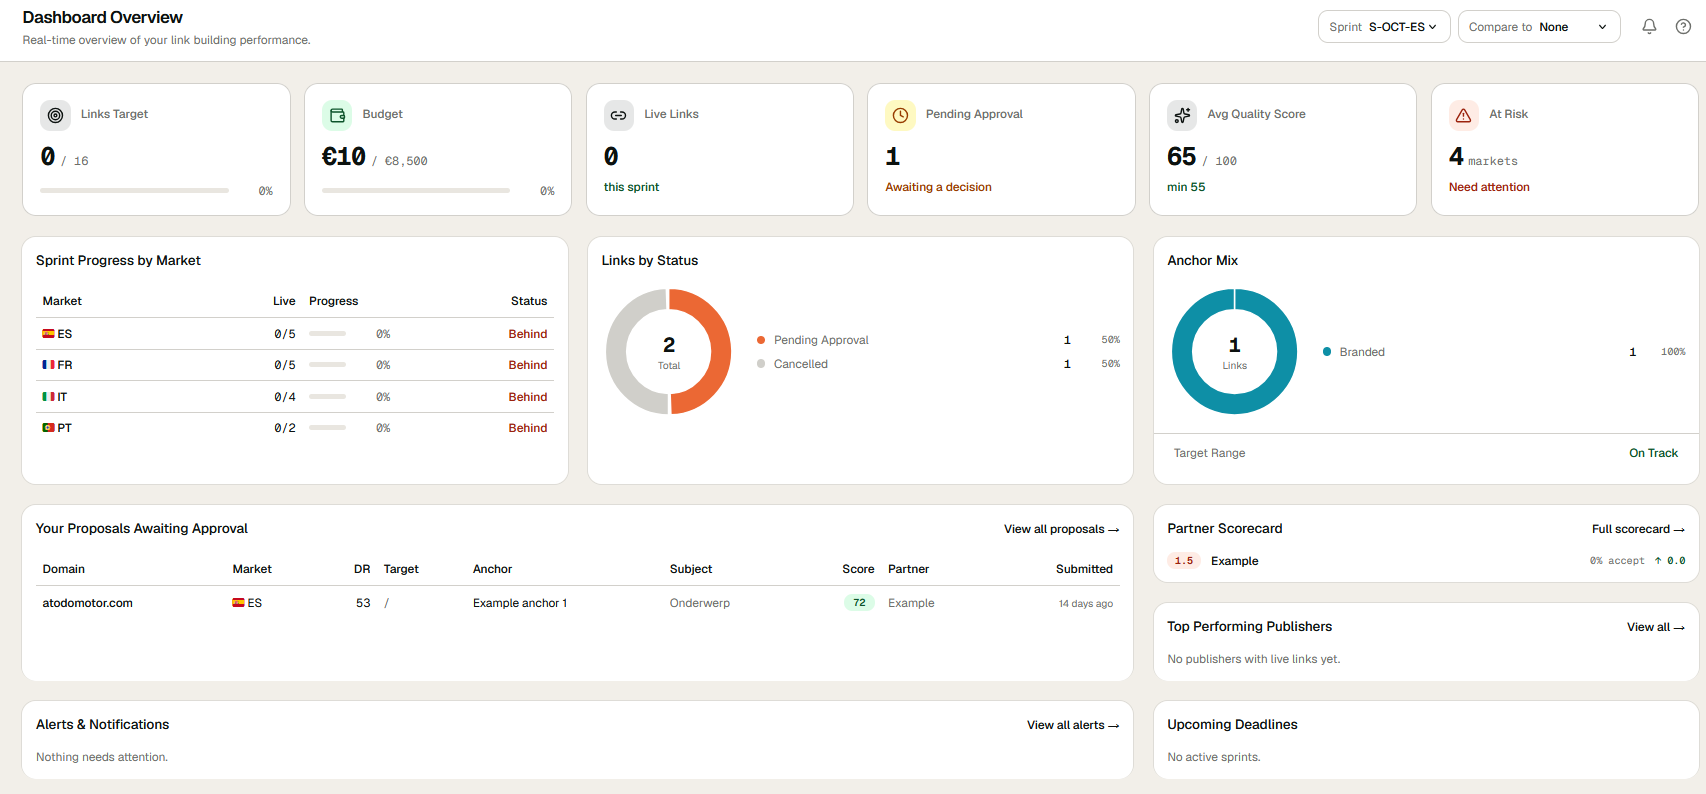Click the Need attention text
Screen dimensions: 1706x794
[x=1489, y=187]
